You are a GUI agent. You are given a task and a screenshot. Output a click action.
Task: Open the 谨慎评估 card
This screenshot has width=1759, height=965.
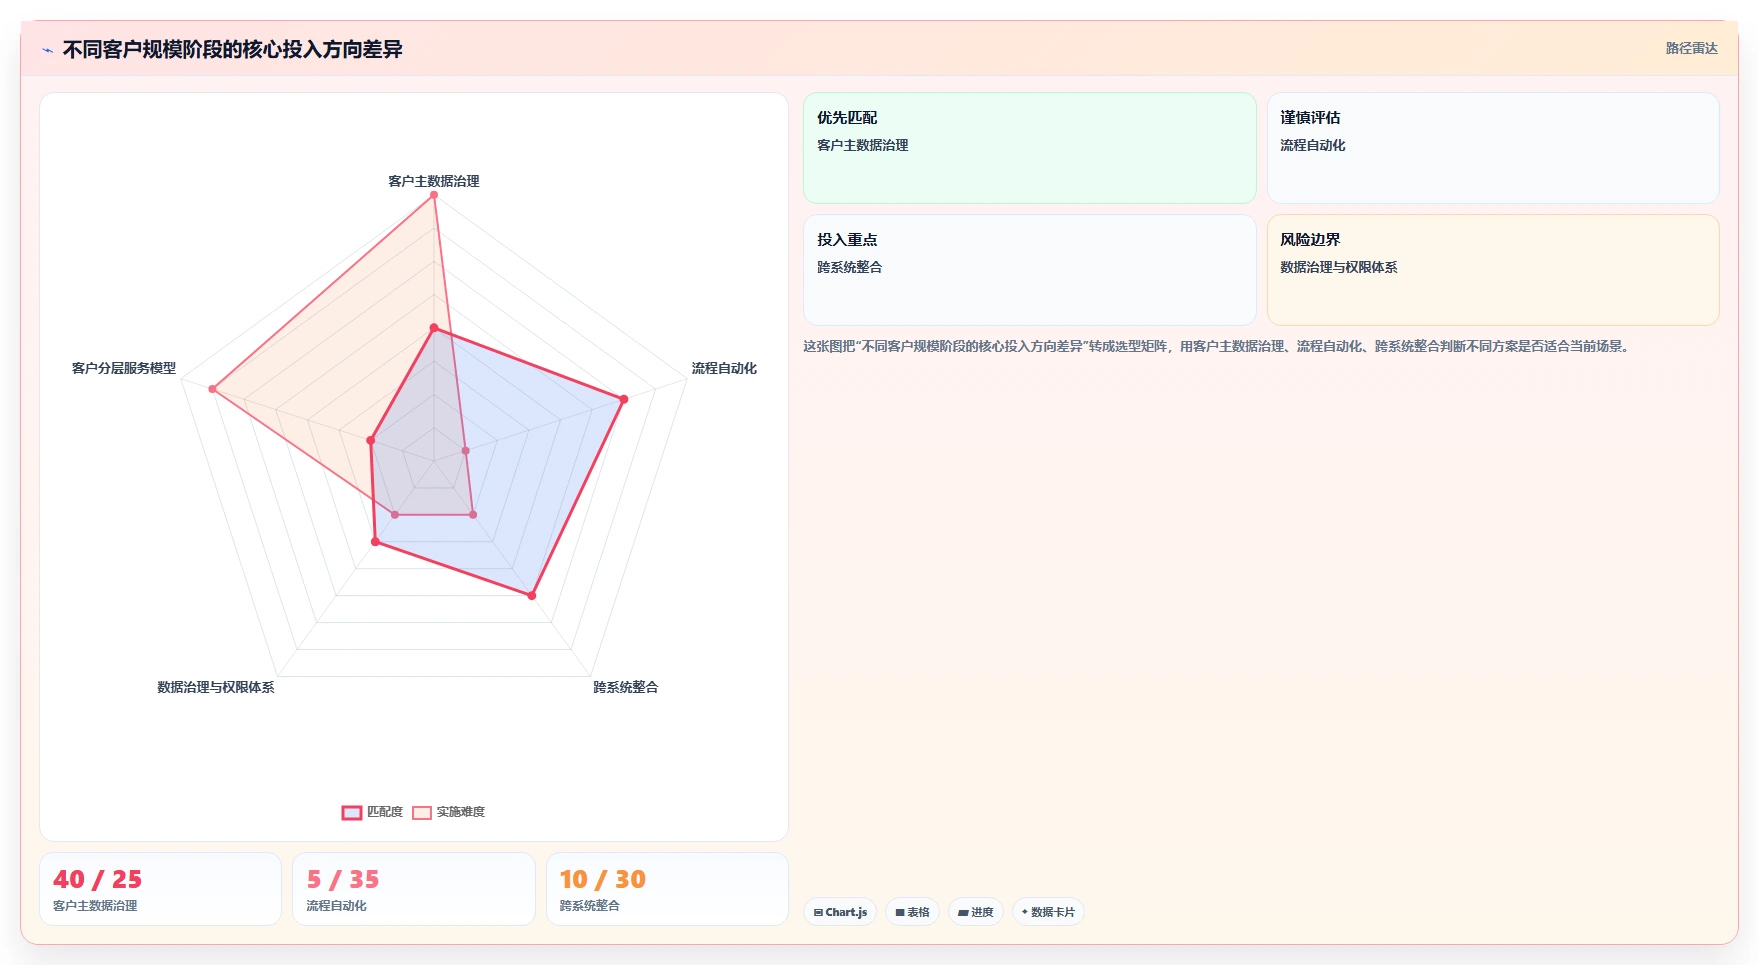pos(1493,148)
